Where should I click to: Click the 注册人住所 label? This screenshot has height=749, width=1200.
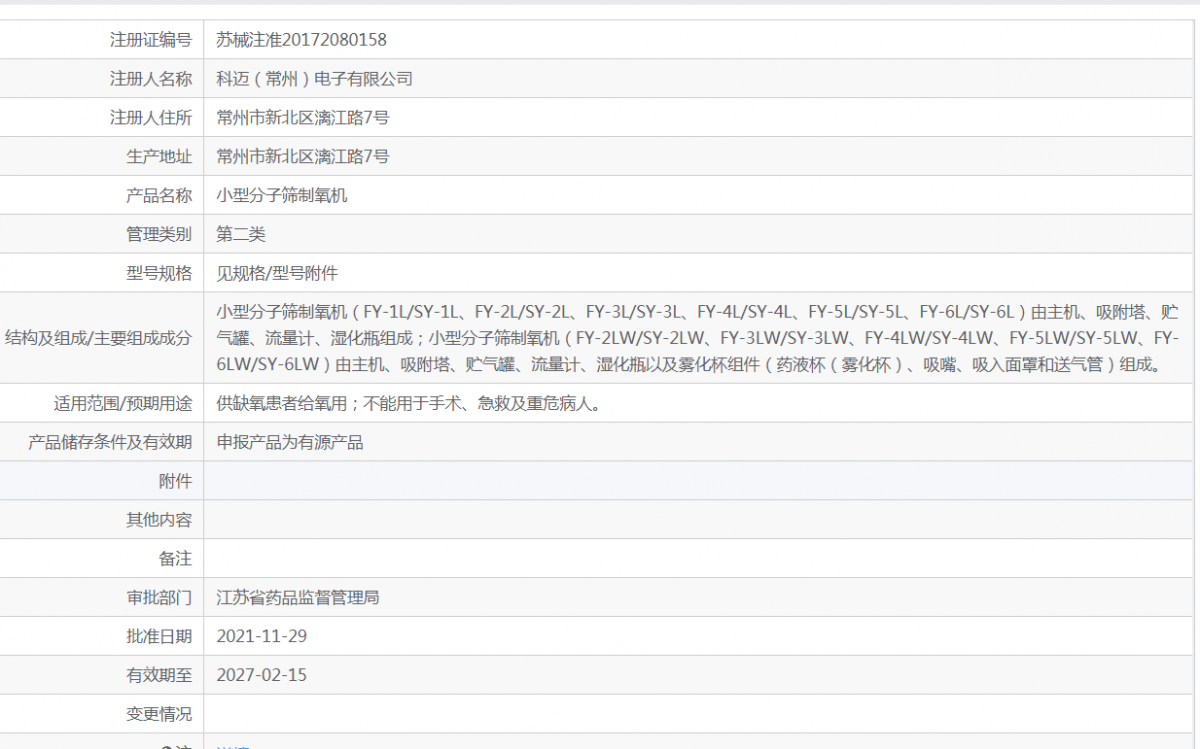coord(151,118)
